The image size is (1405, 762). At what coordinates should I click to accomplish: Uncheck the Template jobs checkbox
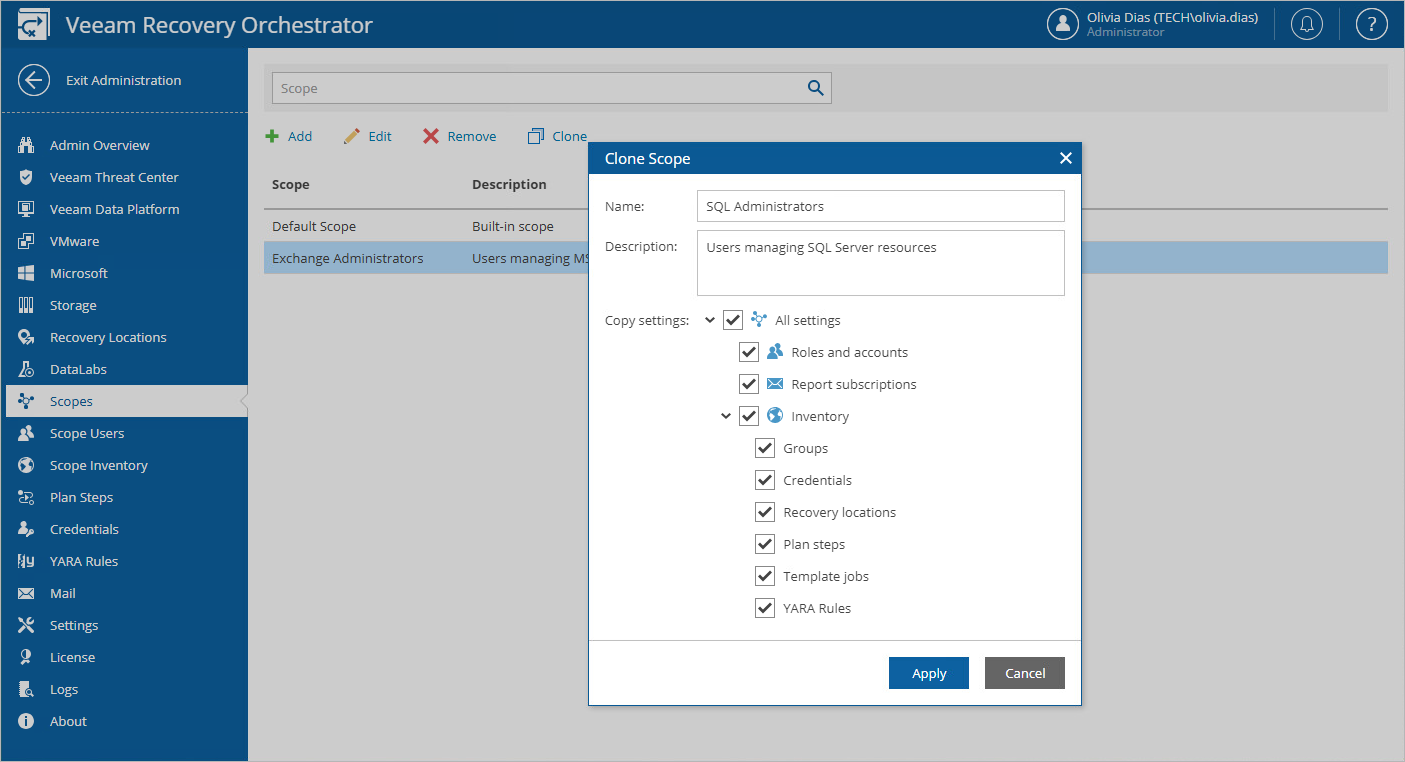tap(765, 576)
